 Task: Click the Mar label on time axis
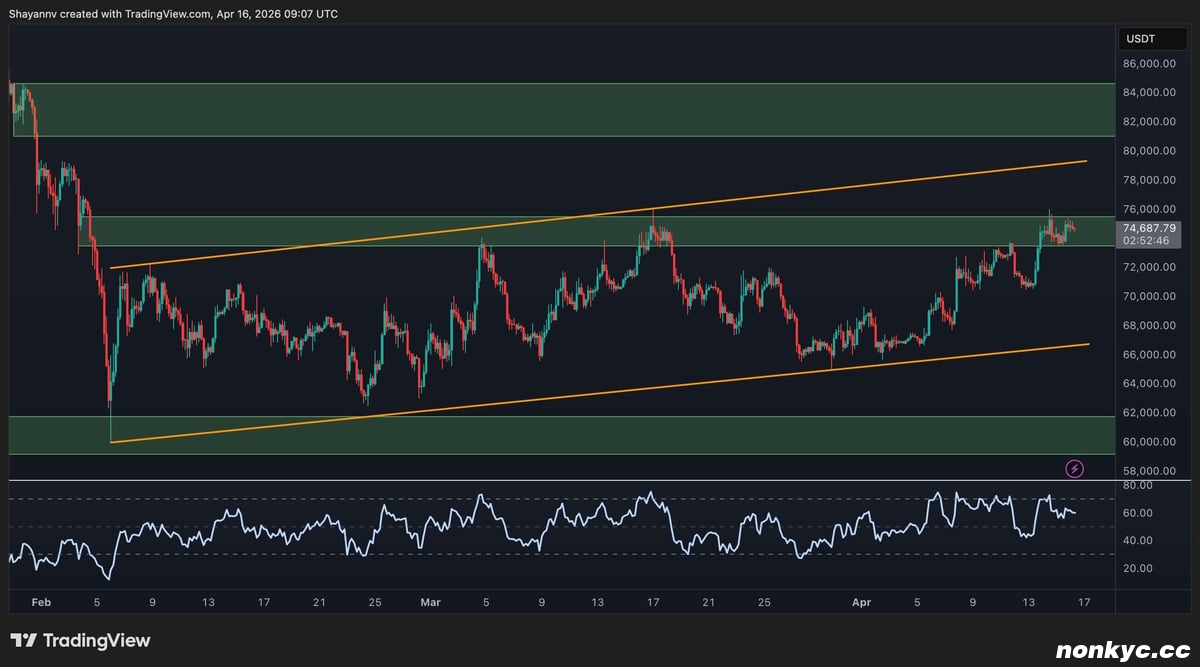[431, 603]
